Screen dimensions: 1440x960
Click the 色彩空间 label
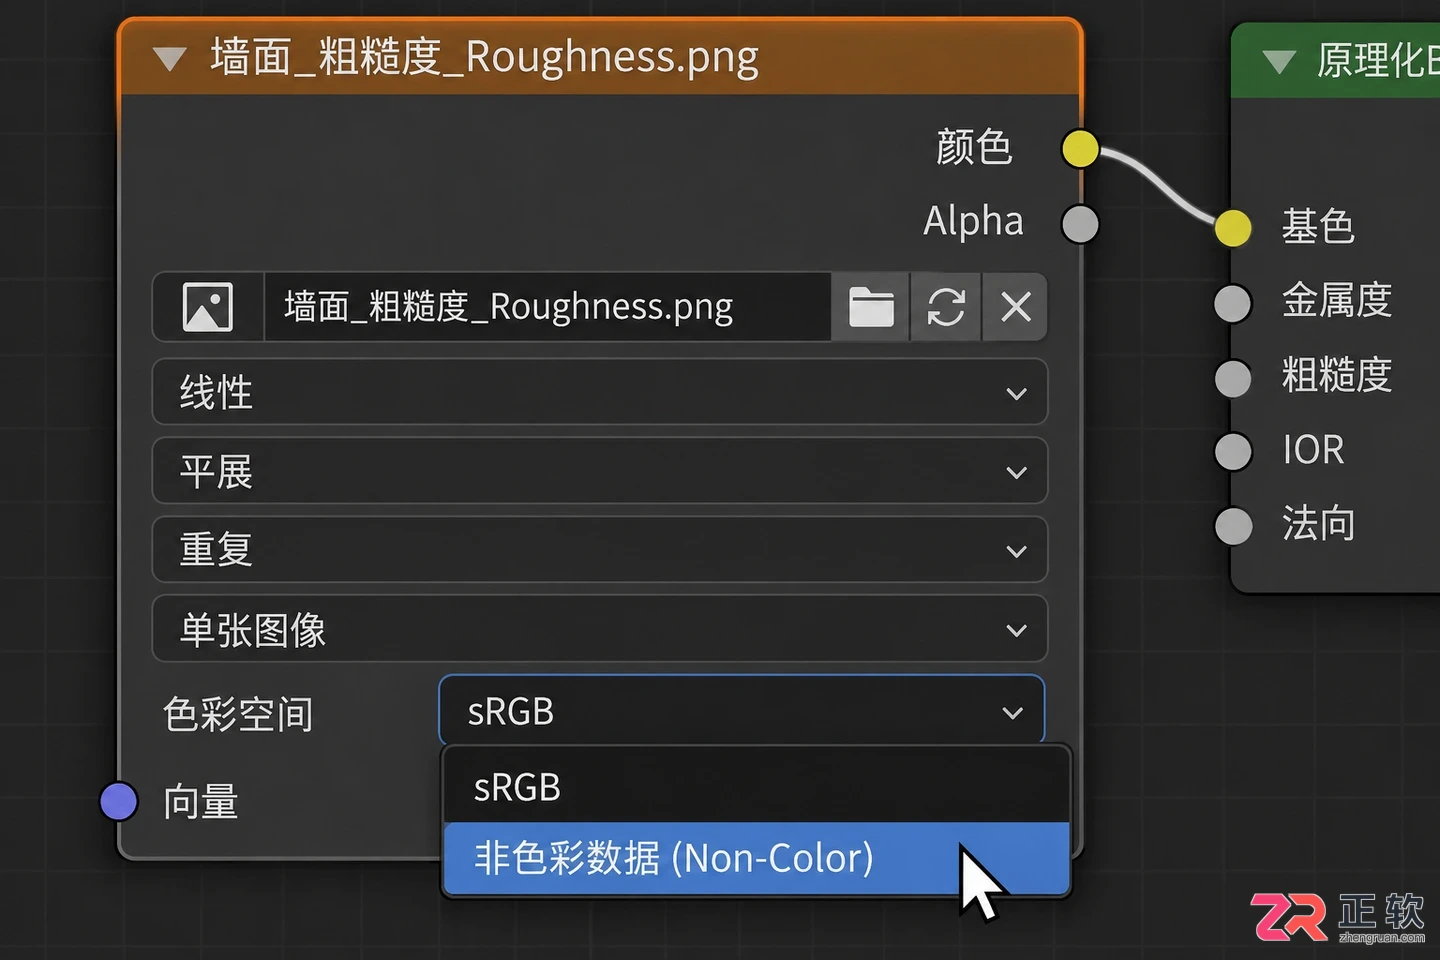tap(238, 714)
